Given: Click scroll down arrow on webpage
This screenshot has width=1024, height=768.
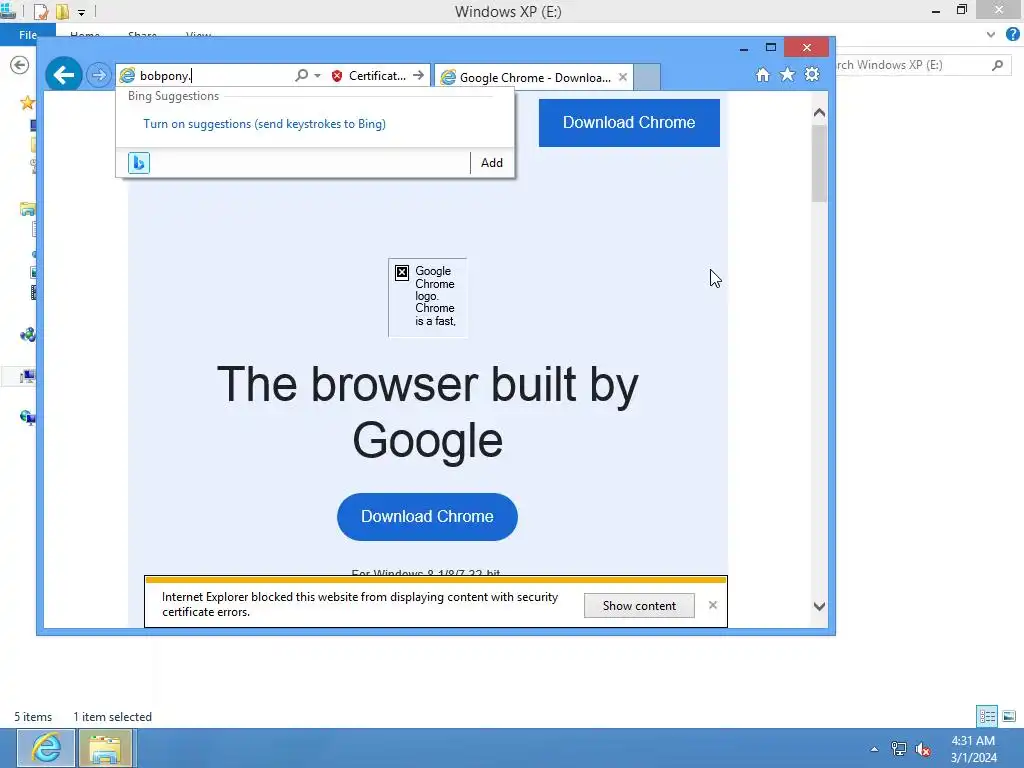Looking at the screenshot, I should [x=820, y=607].
